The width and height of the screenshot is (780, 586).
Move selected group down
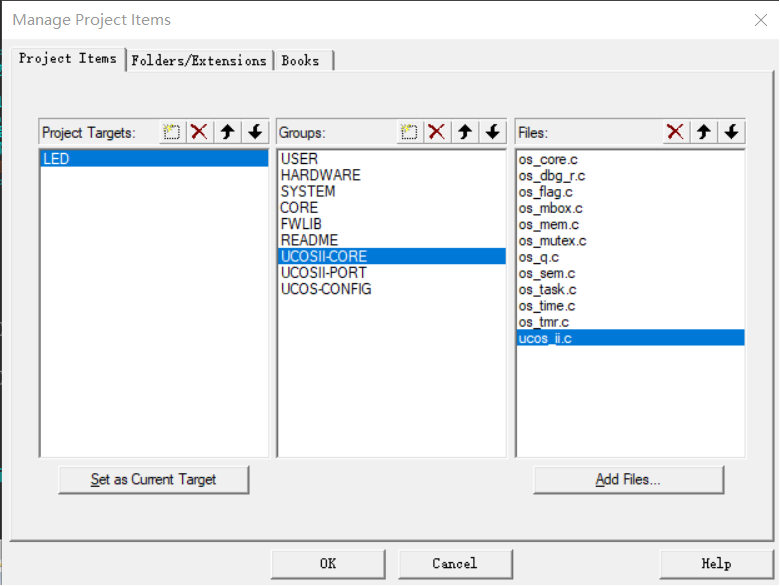(493, 132)
